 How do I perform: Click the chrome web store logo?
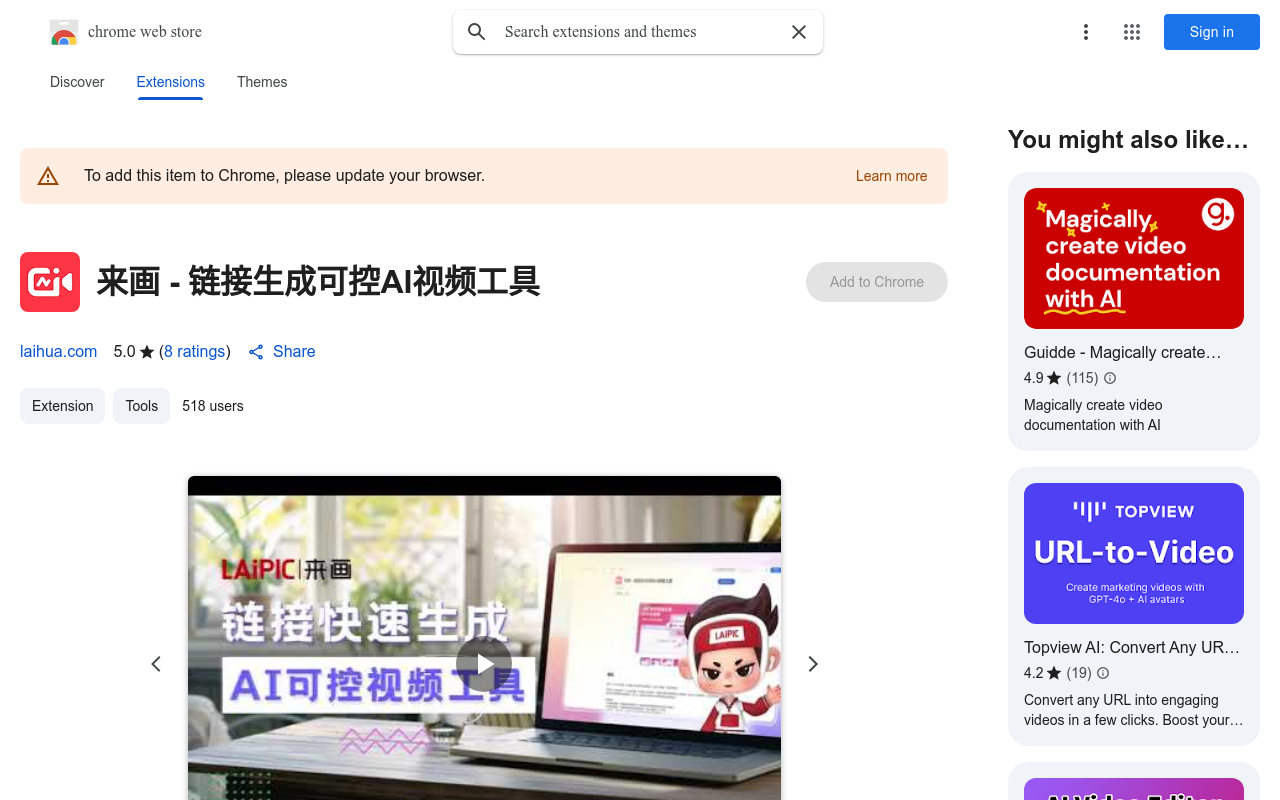coord(64,32)
